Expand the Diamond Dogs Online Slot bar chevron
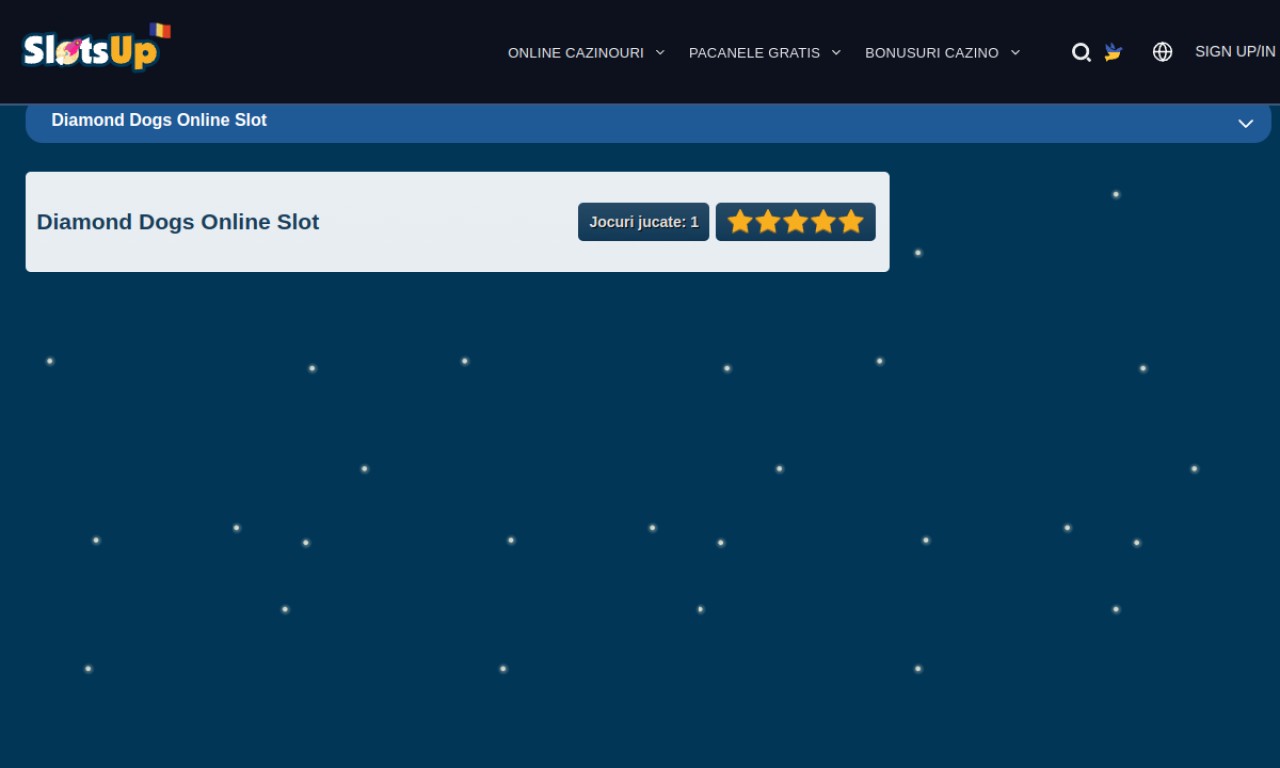Screen dimensions: 1280x768 pos(1245,123)
